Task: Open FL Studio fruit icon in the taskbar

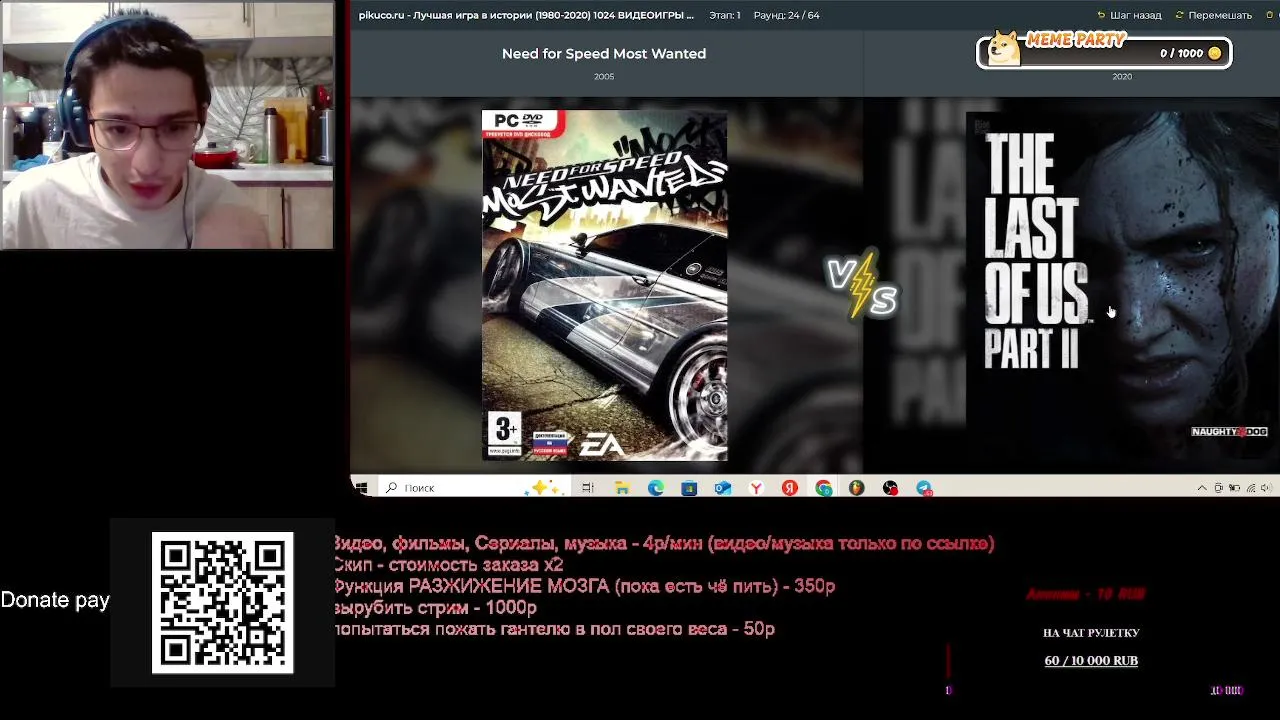Action: (x=856, y=487)
